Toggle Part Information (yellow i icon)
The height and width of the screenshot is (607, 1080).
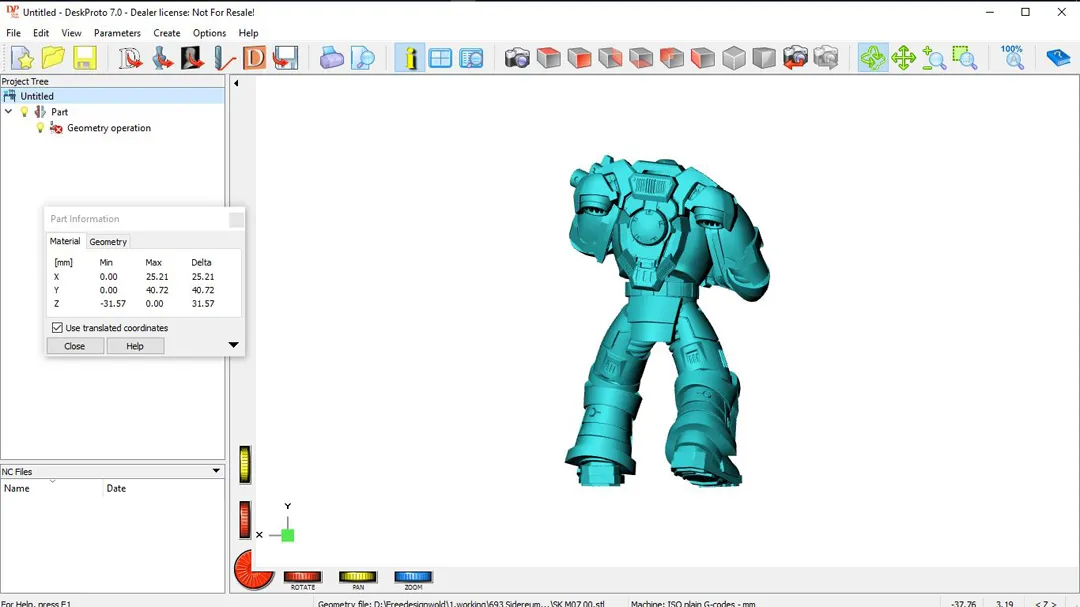coord(409,58)
